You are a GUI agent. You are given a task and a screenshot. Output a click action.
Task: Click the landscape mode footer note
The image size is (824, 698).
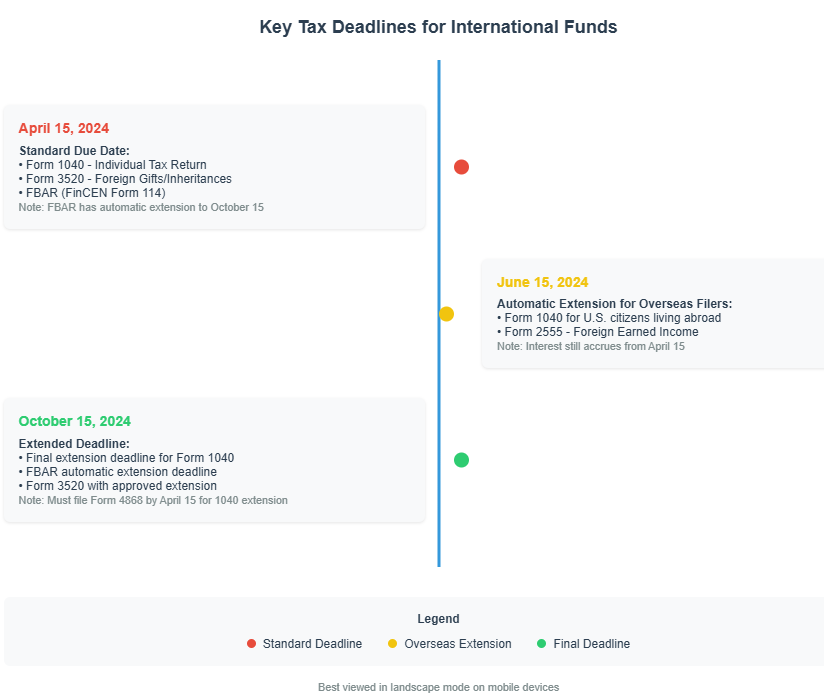[438, 687]
